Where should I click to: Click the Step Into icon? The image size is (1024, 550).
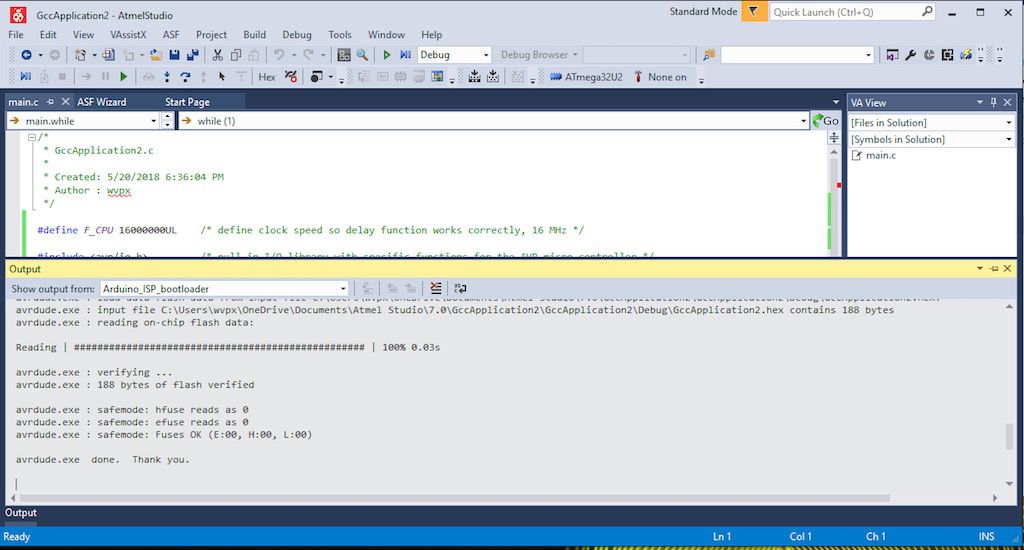(167, 77)
